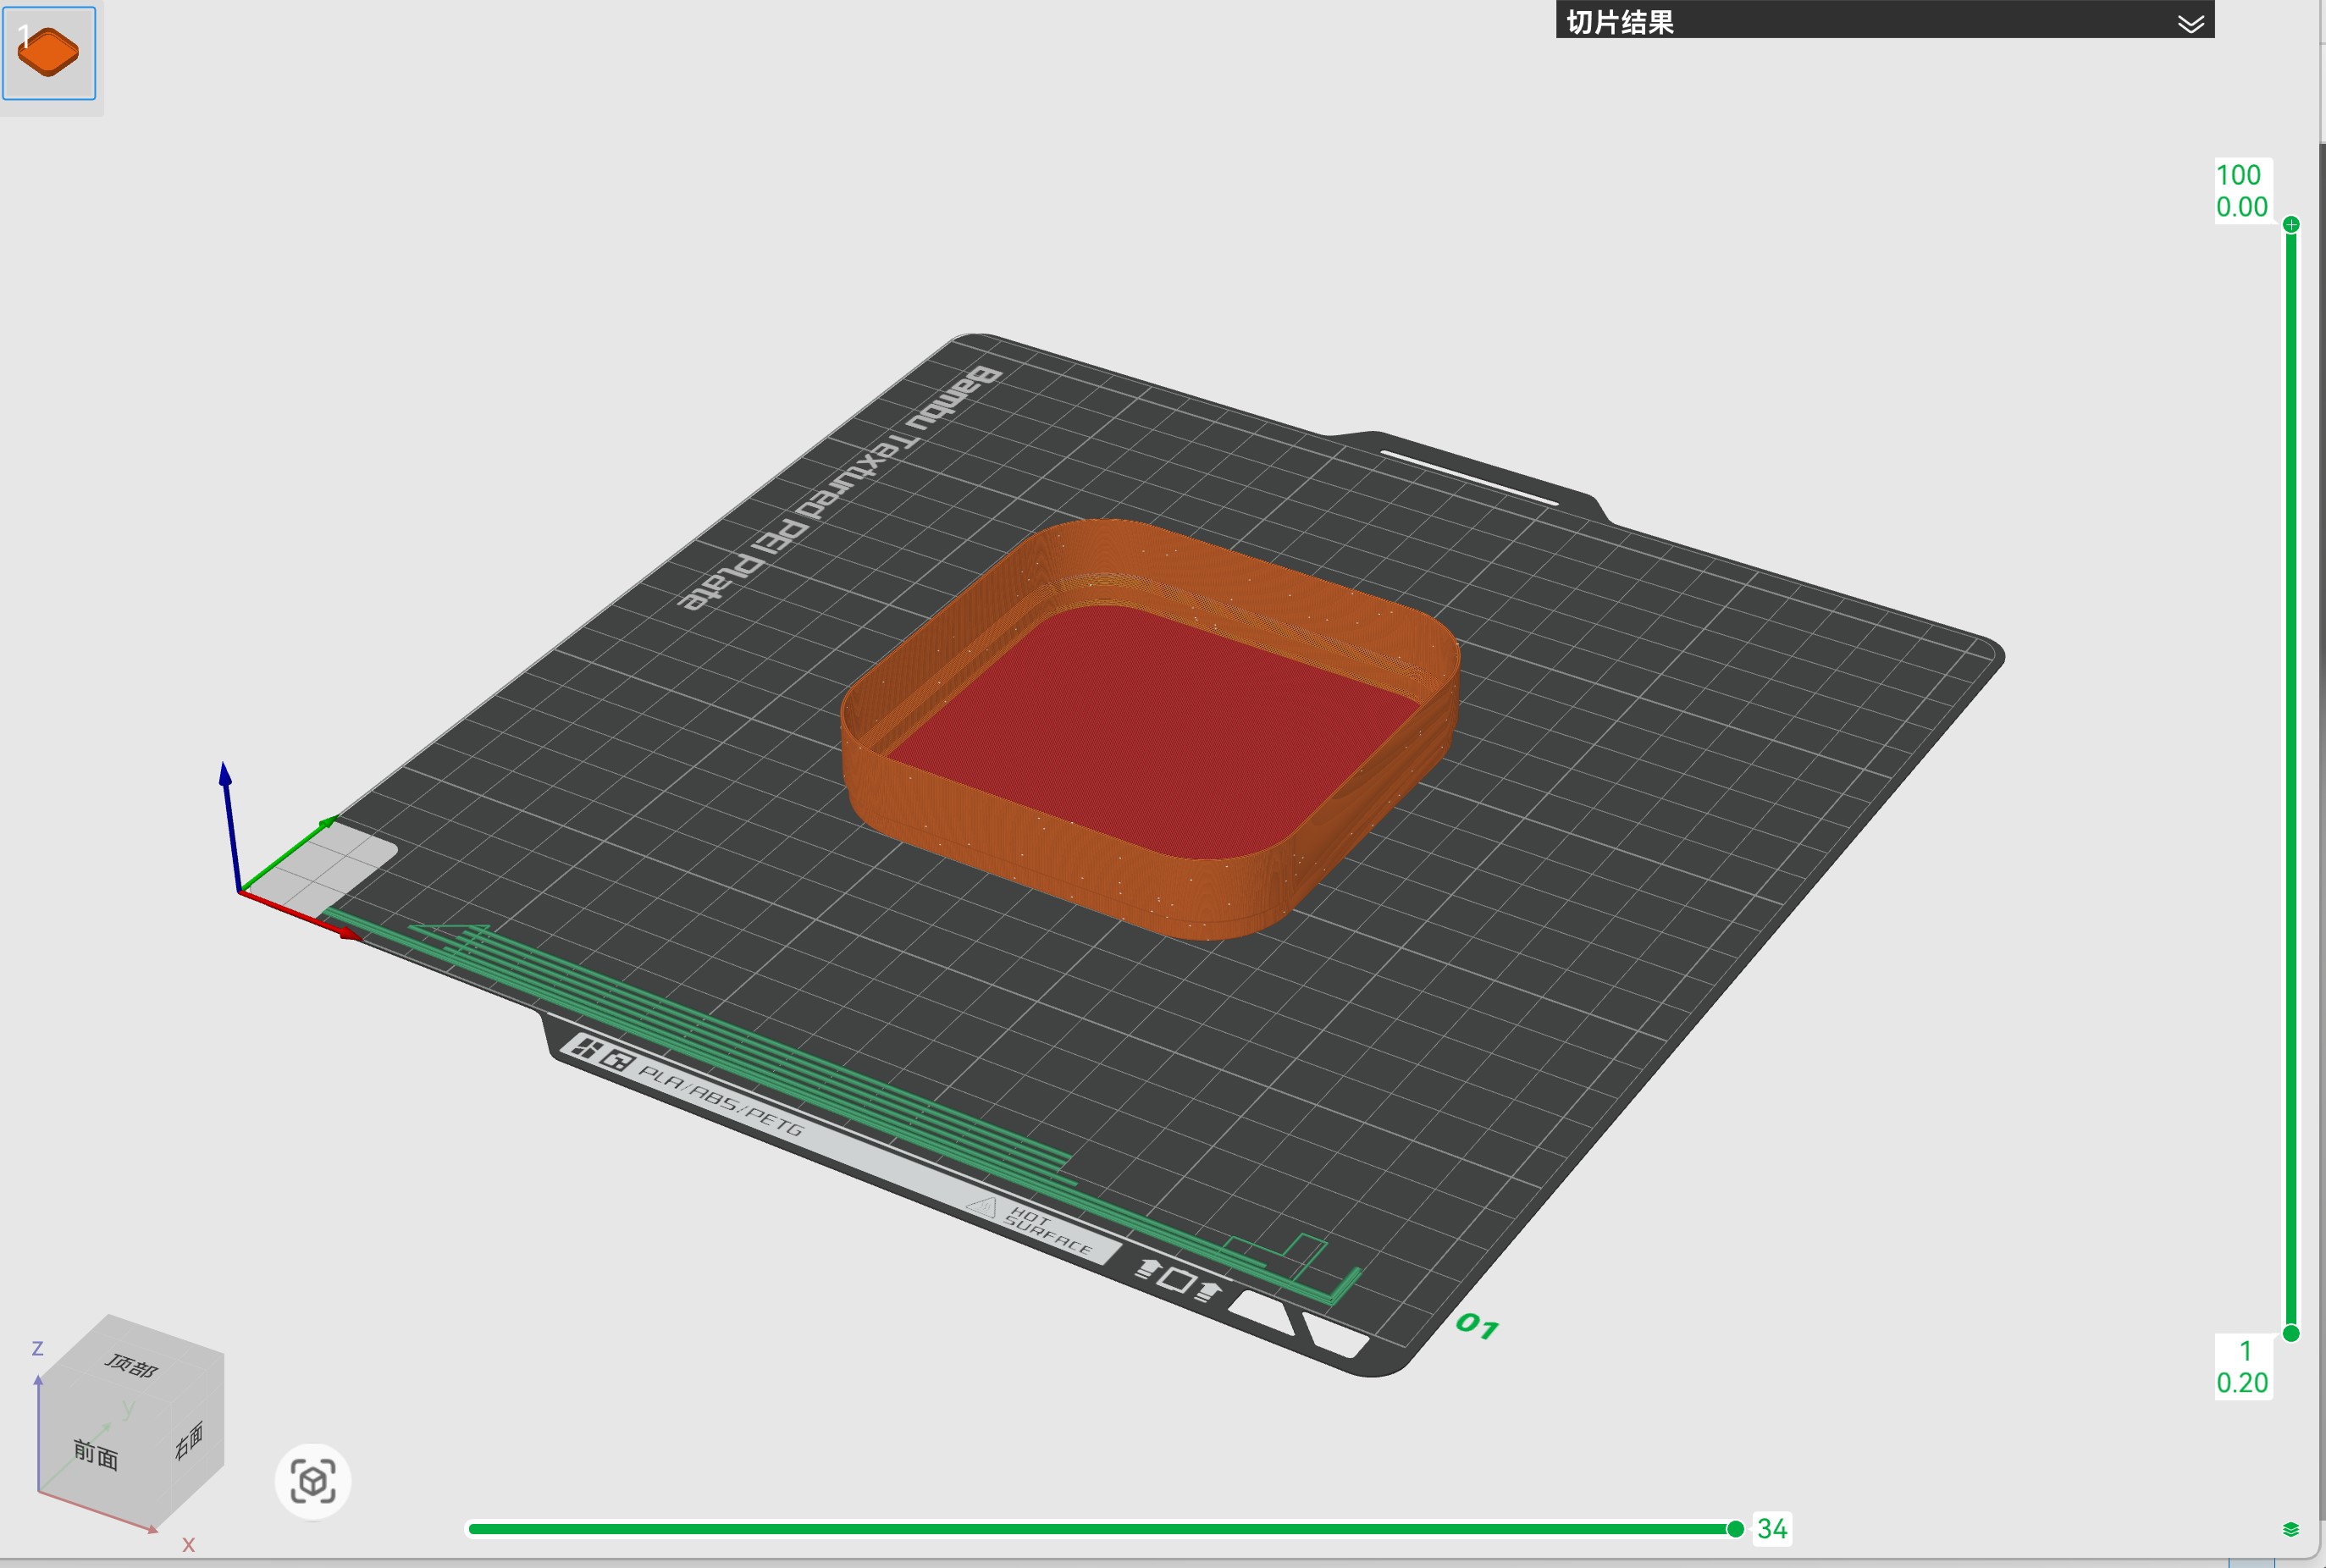Viewport: 2326px width, 1568px height.
Task: Select the plate 1 thumbnail
Action: pos(49,53)
